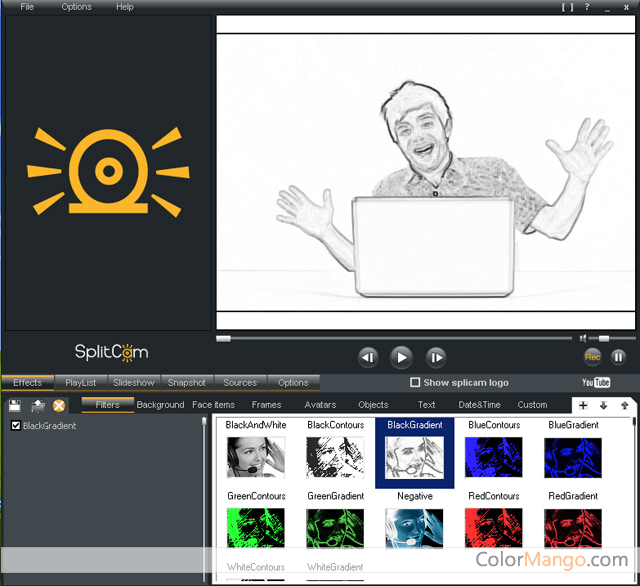Viewport: 640px width, 586px height.
Task: Open the Options menu in menu bar
Action: coord(76,7)
